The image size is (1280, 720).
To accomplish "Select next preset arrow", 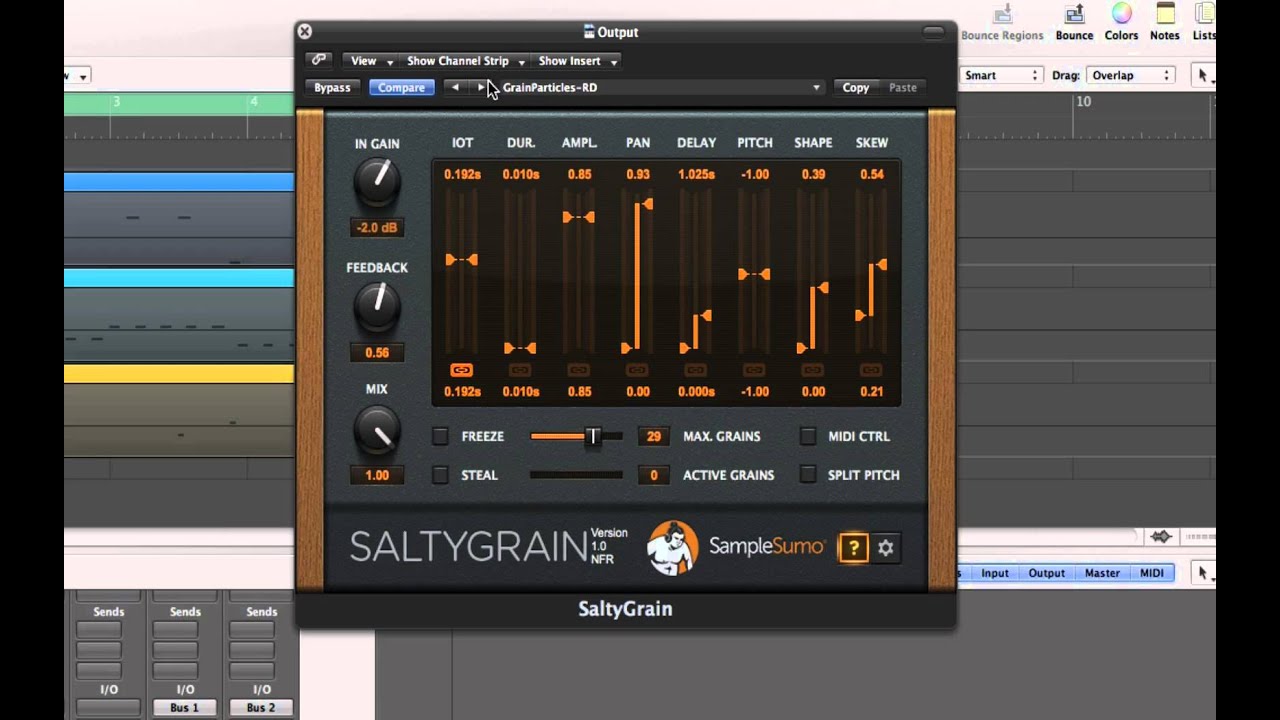I will point(481,88).
